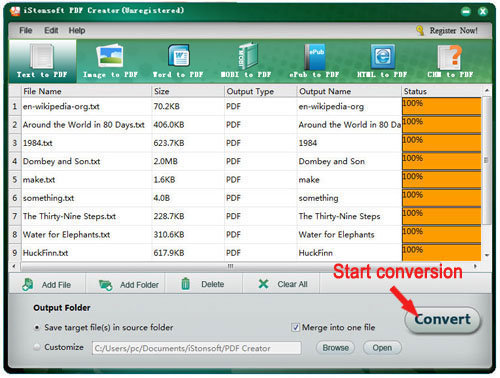500x378 pixels.
Task: Select file HuckFinn.txt
Action: point(45,253)
